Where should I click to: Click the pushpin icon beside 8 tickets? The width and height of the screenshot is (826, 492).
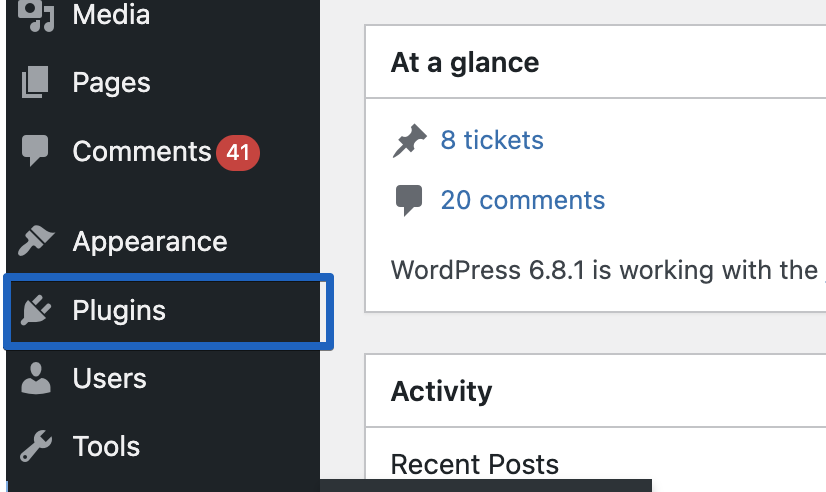[408, 141]
